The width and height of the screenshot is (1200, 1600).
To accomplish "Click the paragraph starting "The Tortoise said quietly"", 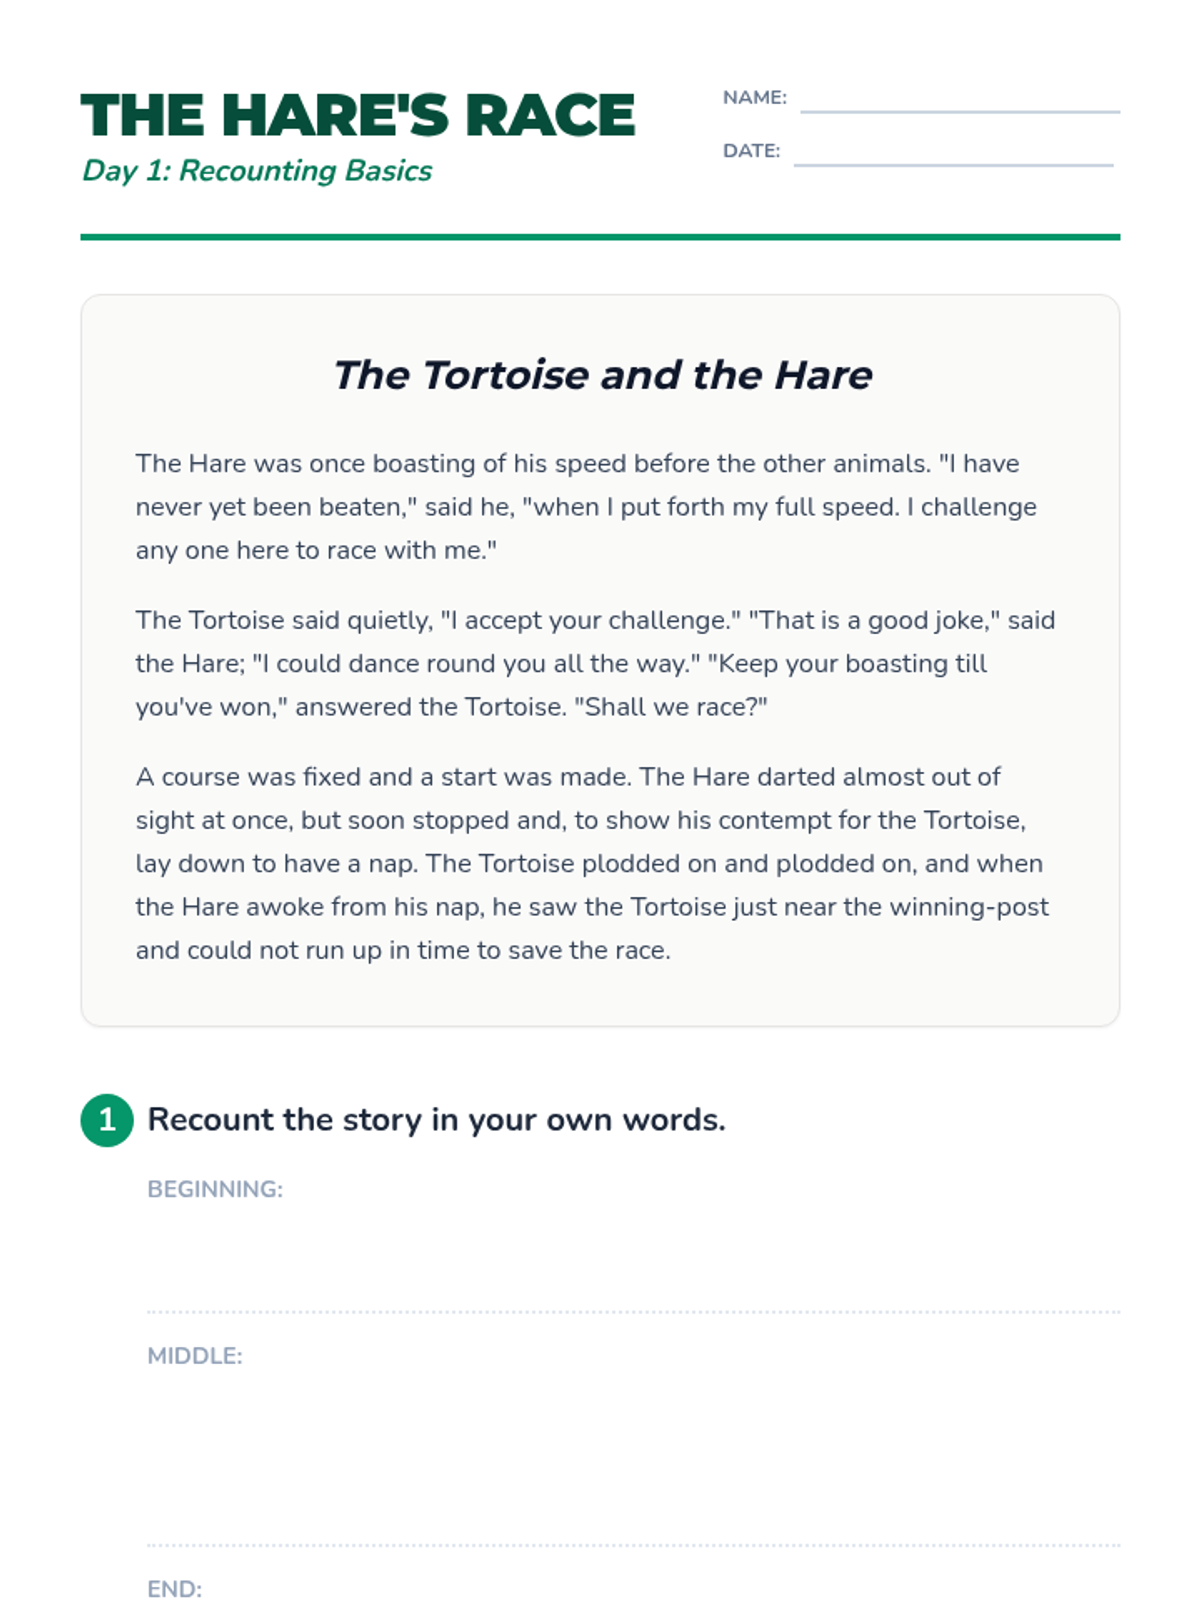I will pos(595,663).
